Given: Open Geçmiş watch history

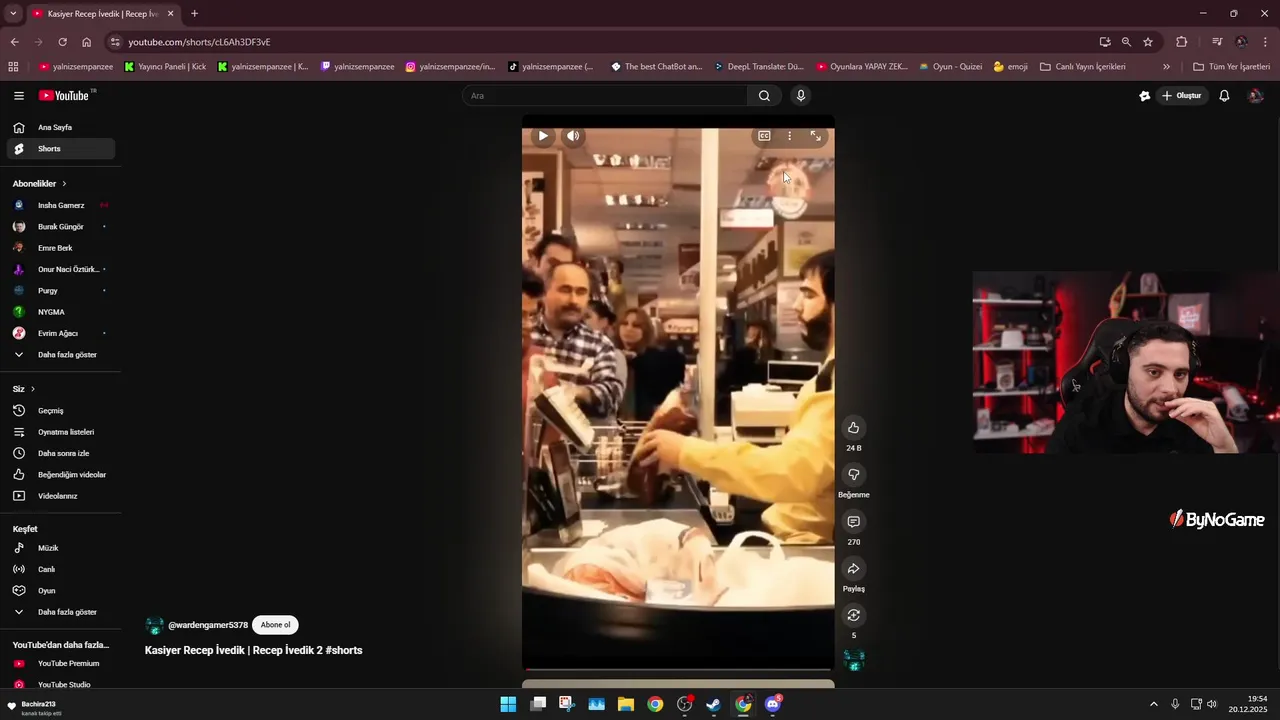Looking at the screenshot, I should [x=61, y=411].
